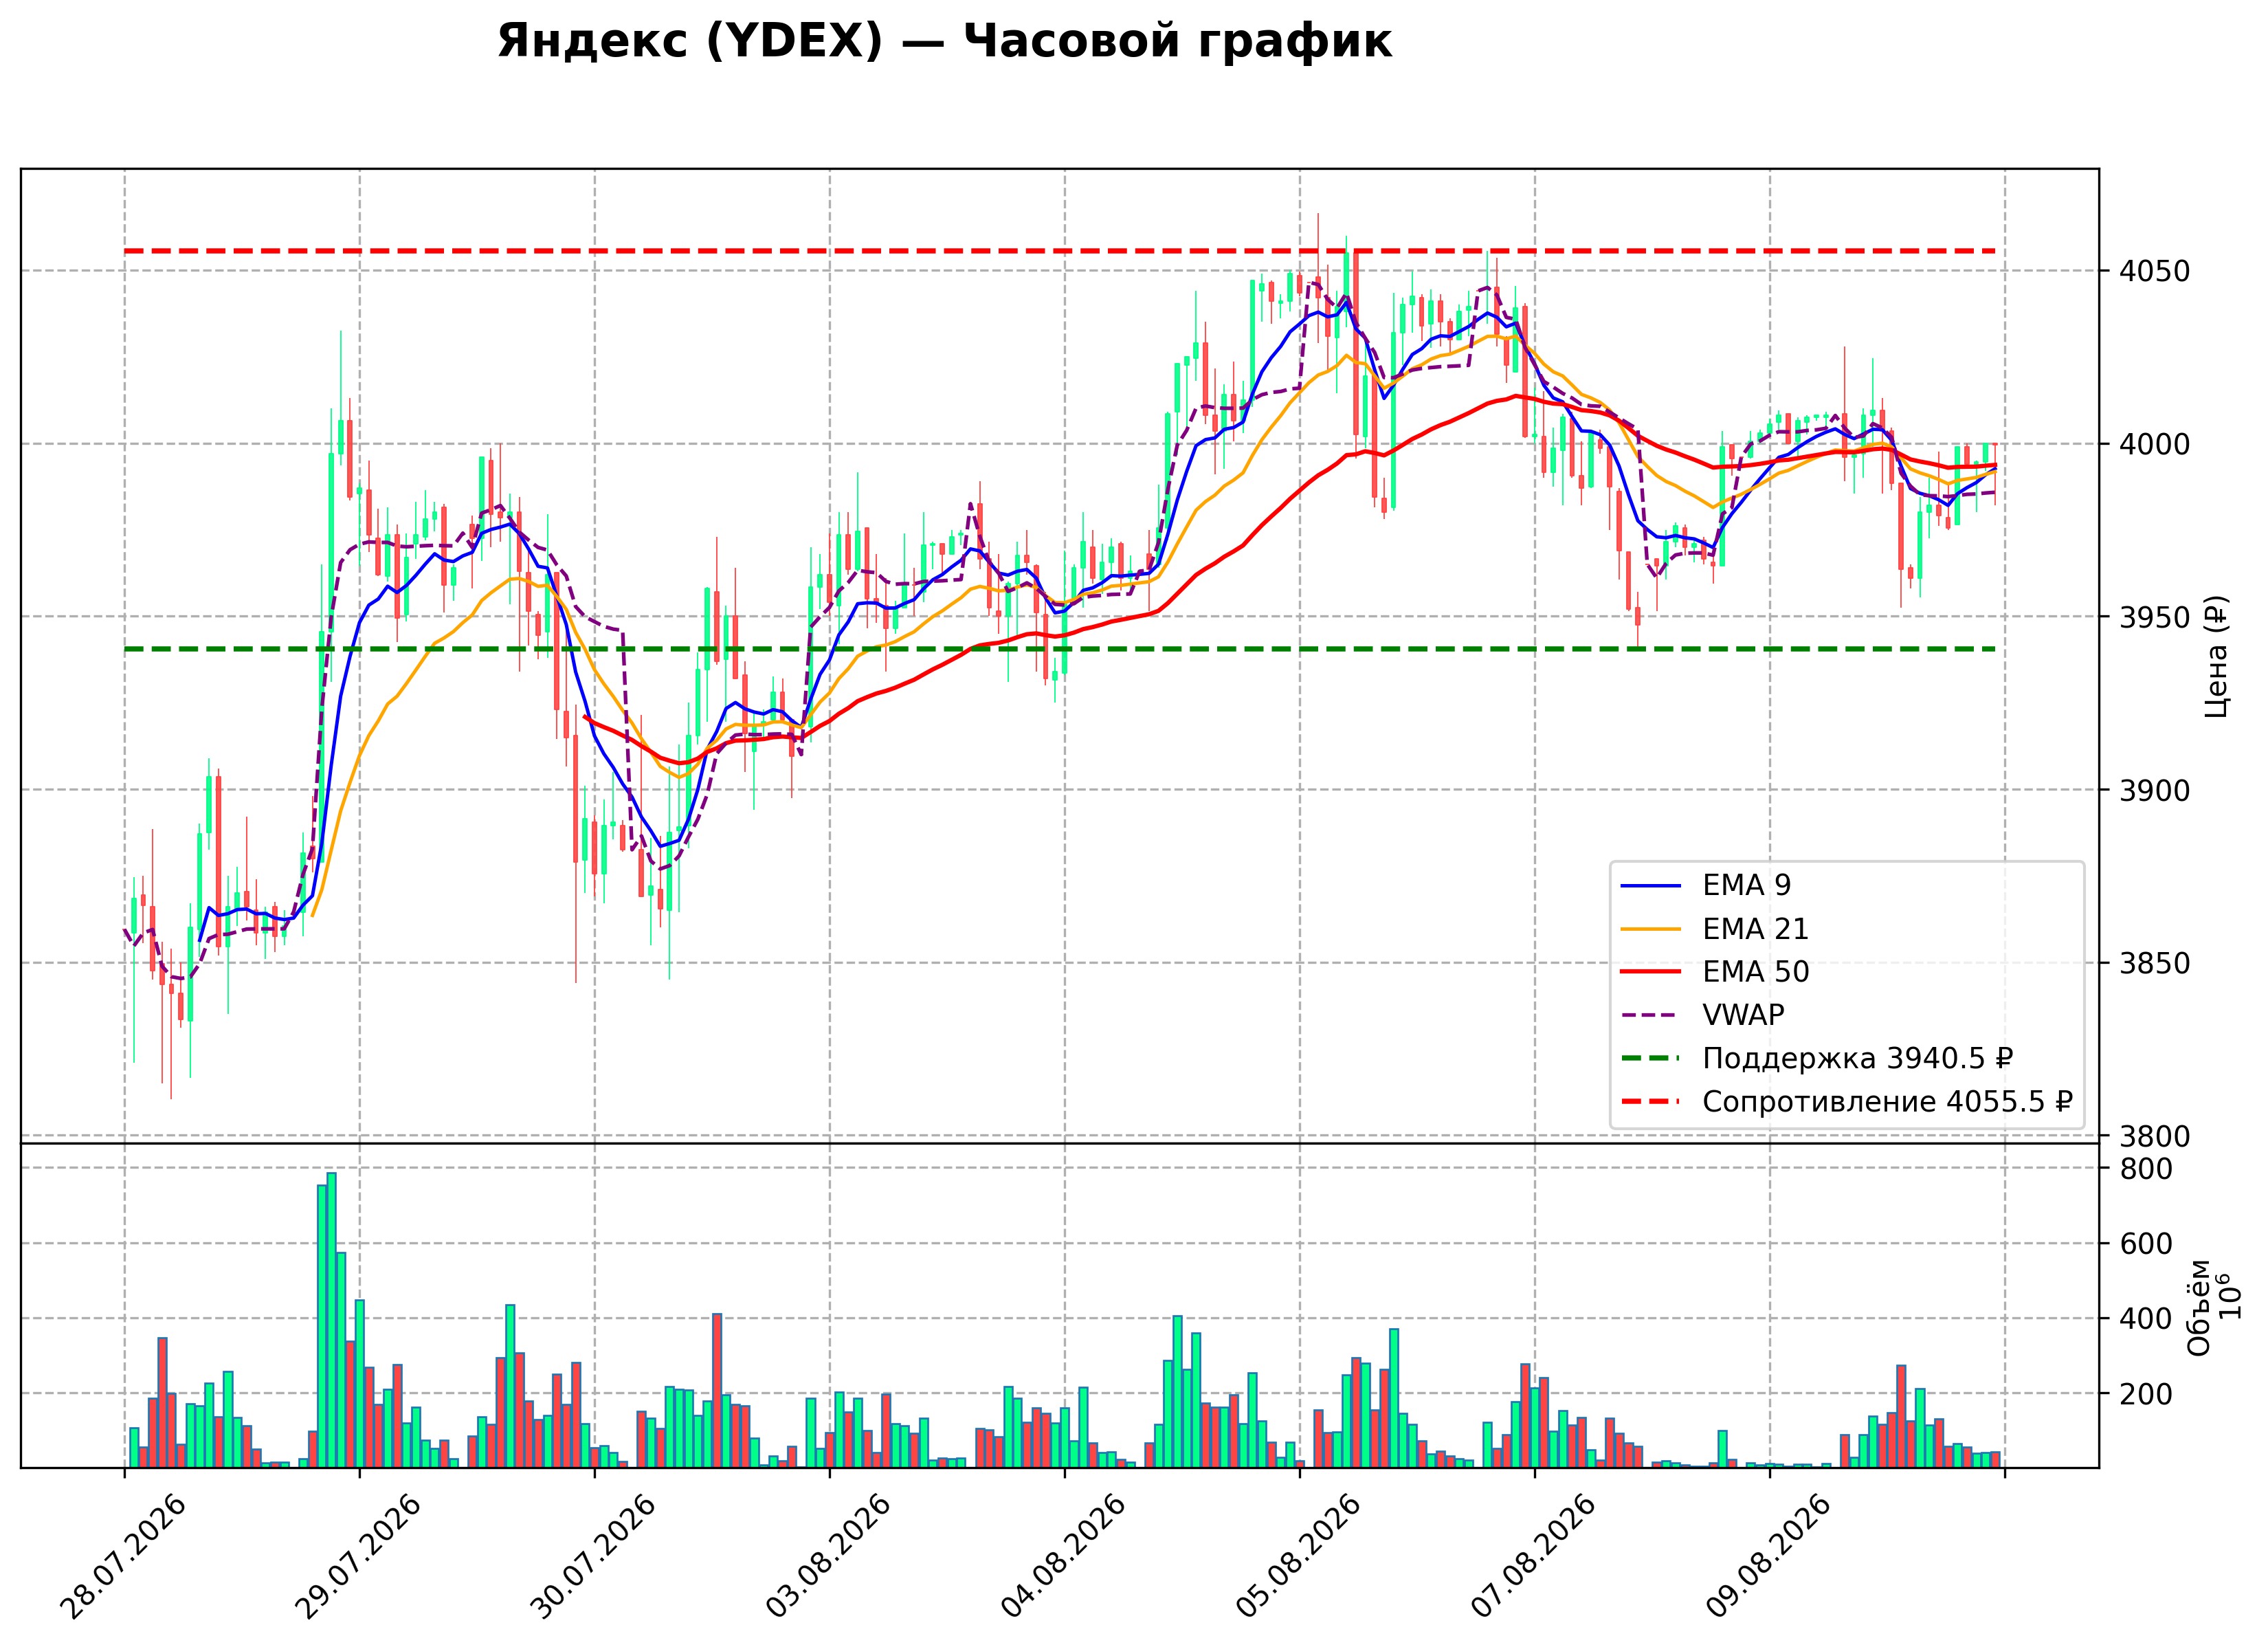Click the 3850 price axis label
The image size is (2268, 1645).
coord(2155,963)
